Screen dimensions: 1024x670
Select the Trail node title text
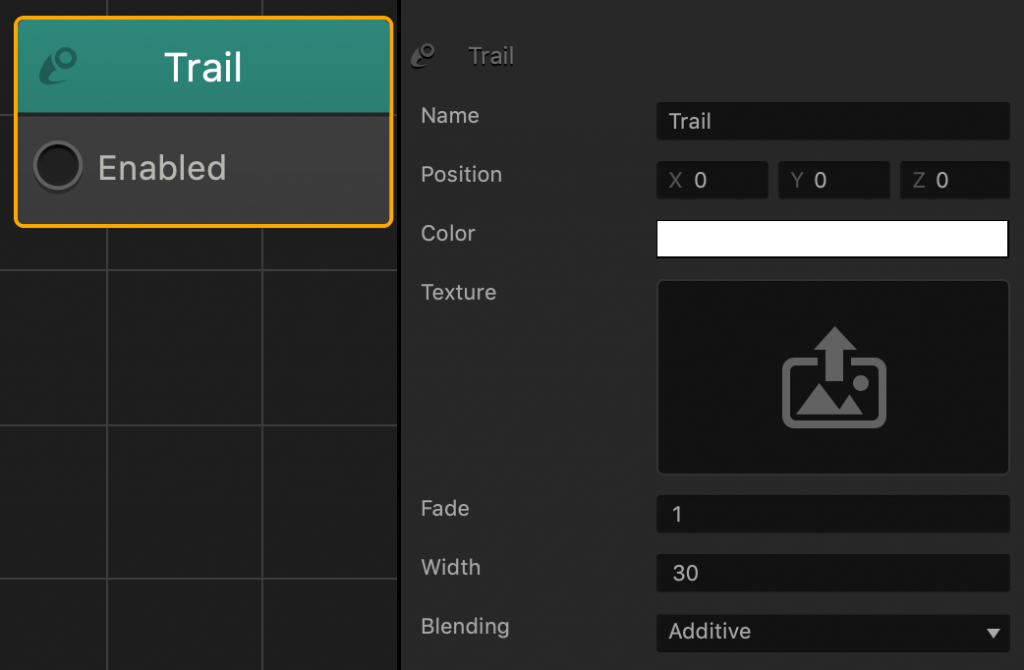click(x=203, y=67)
